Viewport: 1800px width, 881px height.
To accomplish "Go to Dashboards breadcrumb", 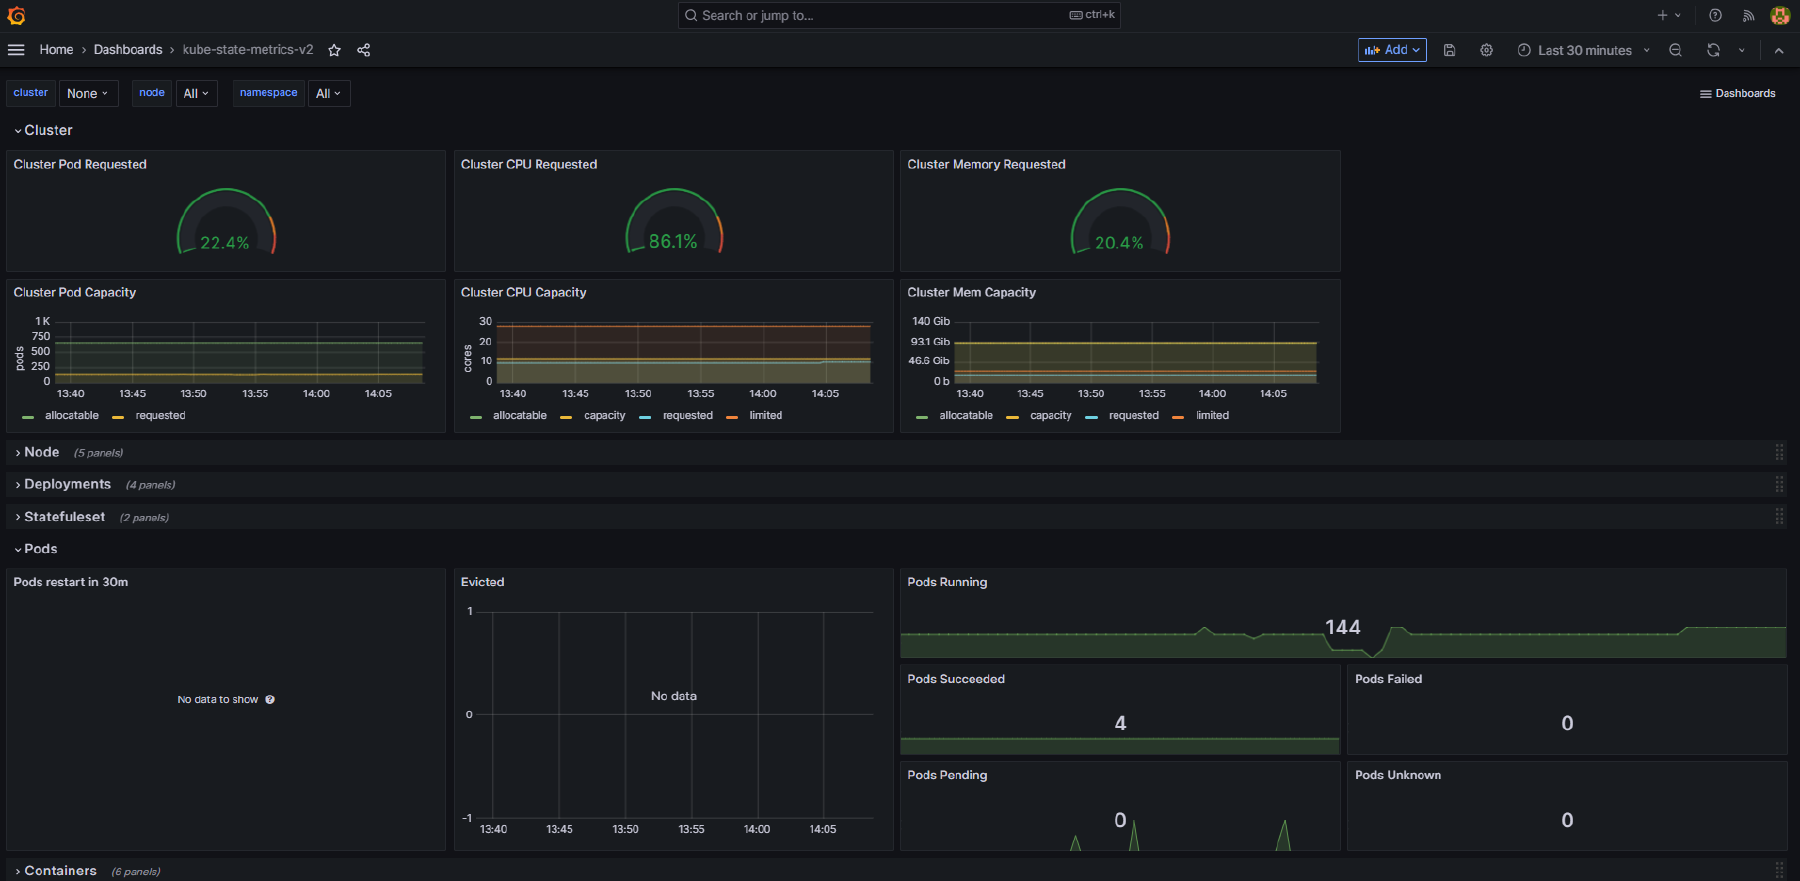I will (x=128, y=50).
